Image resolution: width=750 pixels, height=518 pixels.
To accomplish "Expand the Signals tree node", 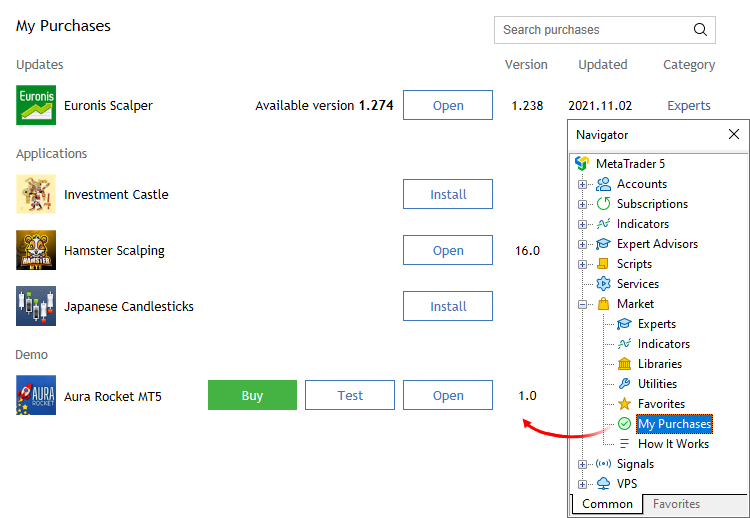I will (582, 464).
